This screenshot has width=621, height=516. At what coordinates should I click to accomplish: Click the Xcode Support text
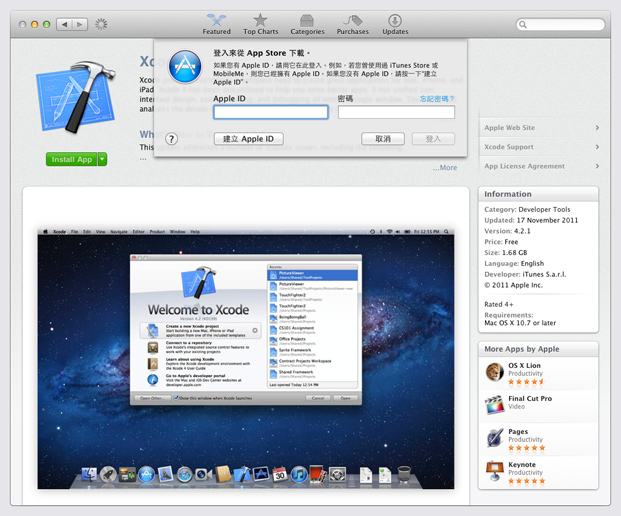click(x=509, y=147)
